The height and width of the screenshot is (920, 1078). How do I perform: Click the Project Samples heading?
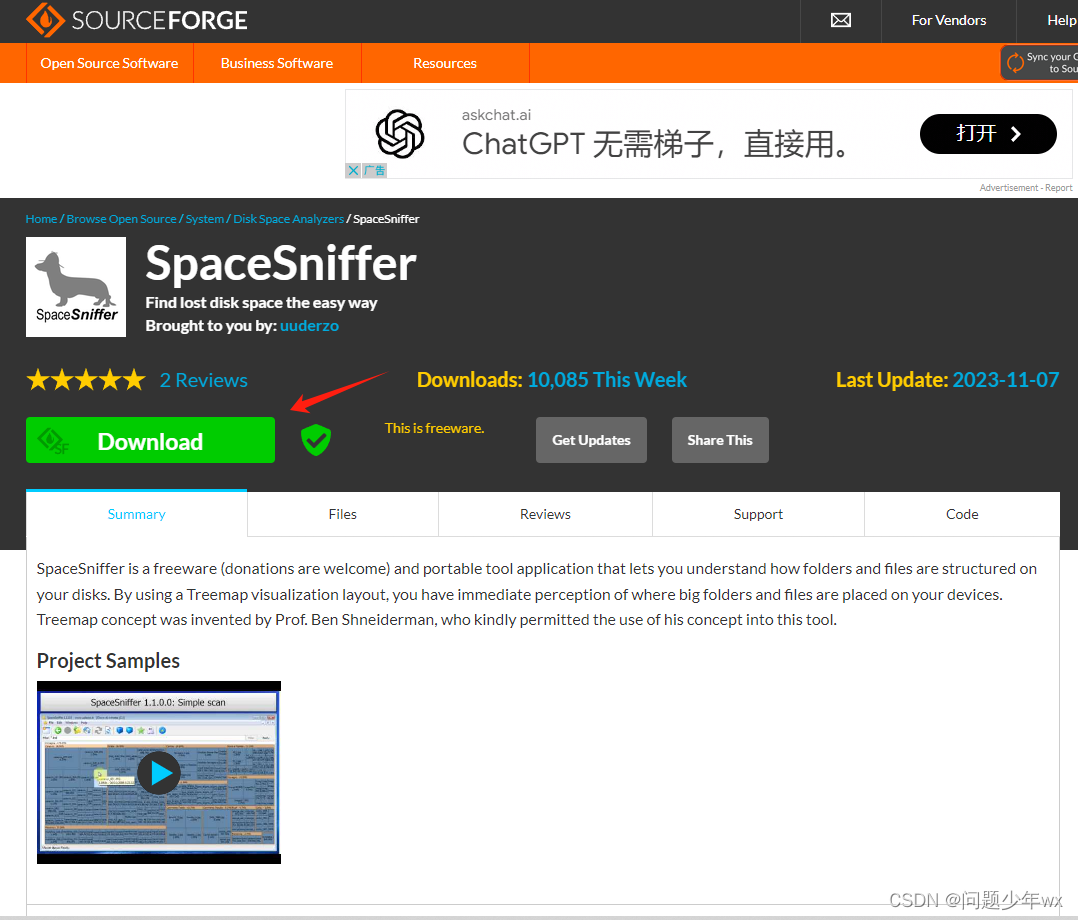tap(108, 661)
